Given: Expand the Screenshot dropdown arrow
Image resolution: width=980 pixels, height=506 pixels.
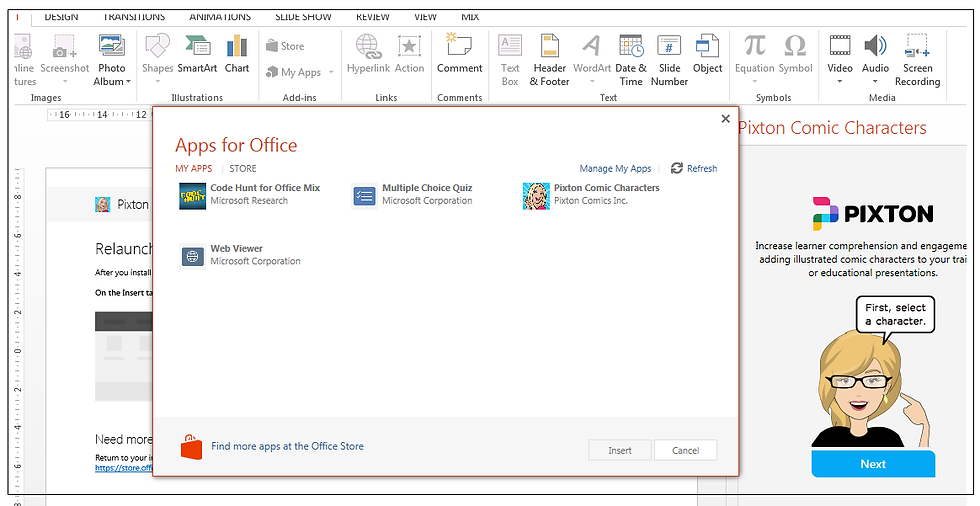Looking at the screenshot, I should [65, 82].
